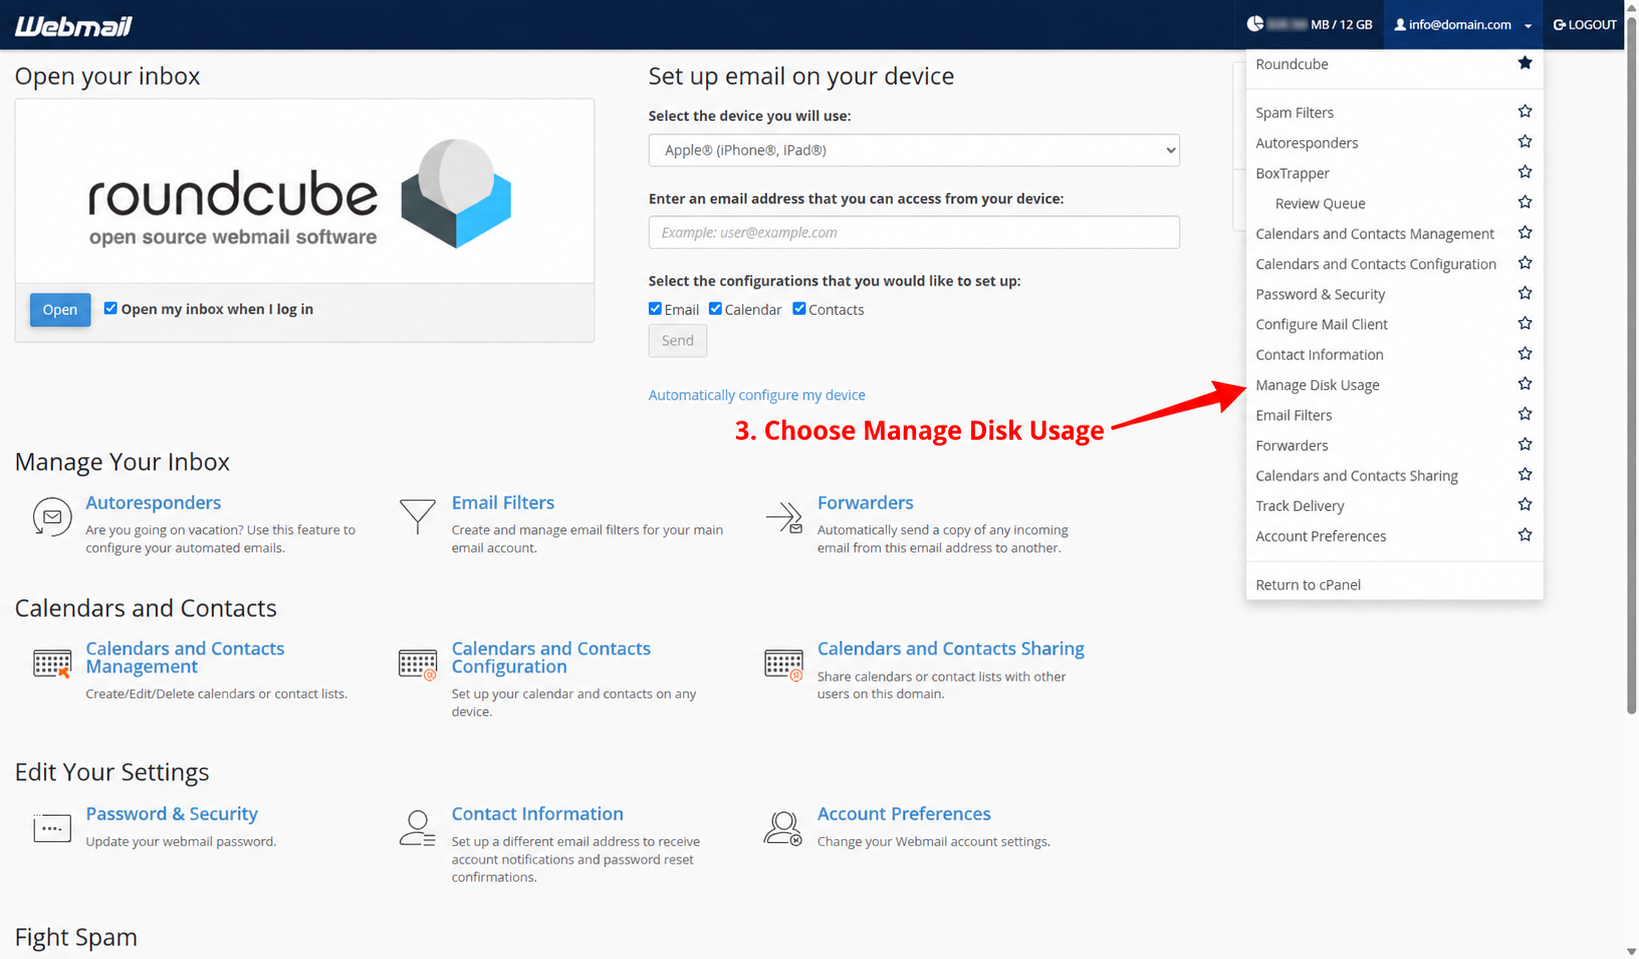
Task: Click Return to cPanel menu item
Action: point(1308,585)
